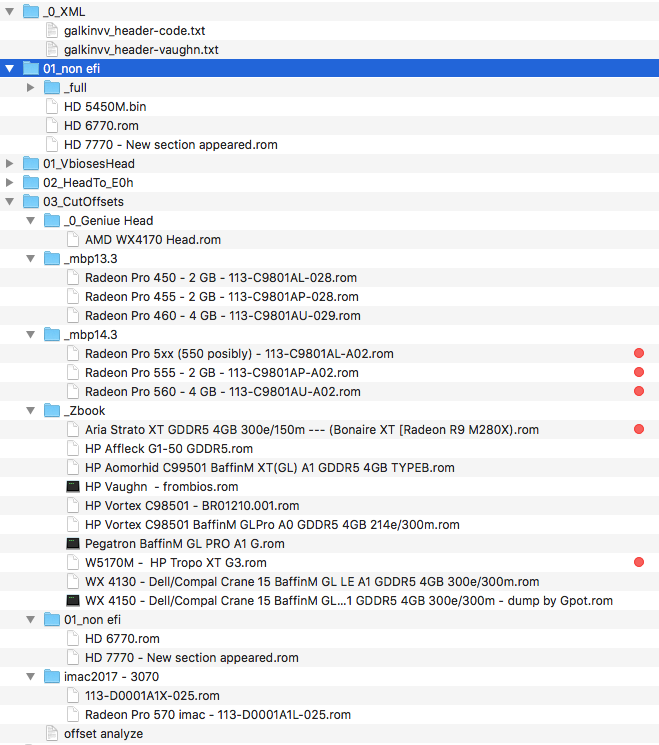The image size is (659, 745).
Task: Select the HD 5450M.bin file name
Action: [105, 106]
